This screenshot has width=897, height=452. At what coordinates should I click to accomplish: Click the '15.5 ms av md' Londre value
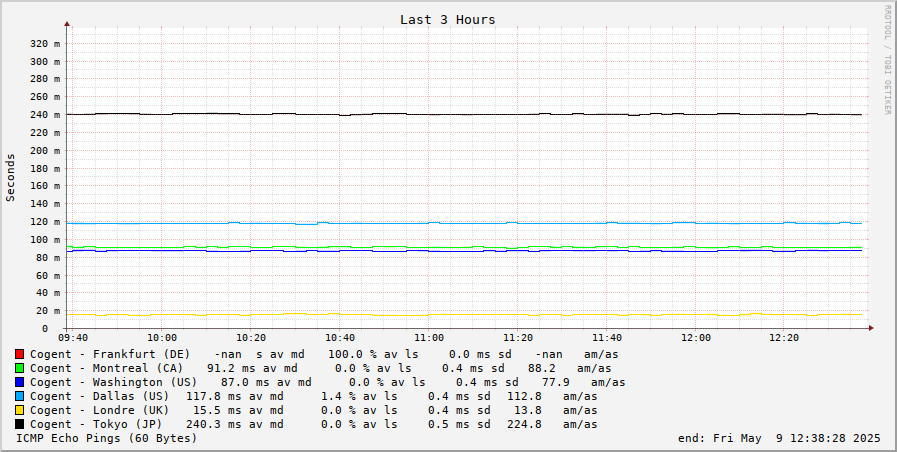(238, 410)
